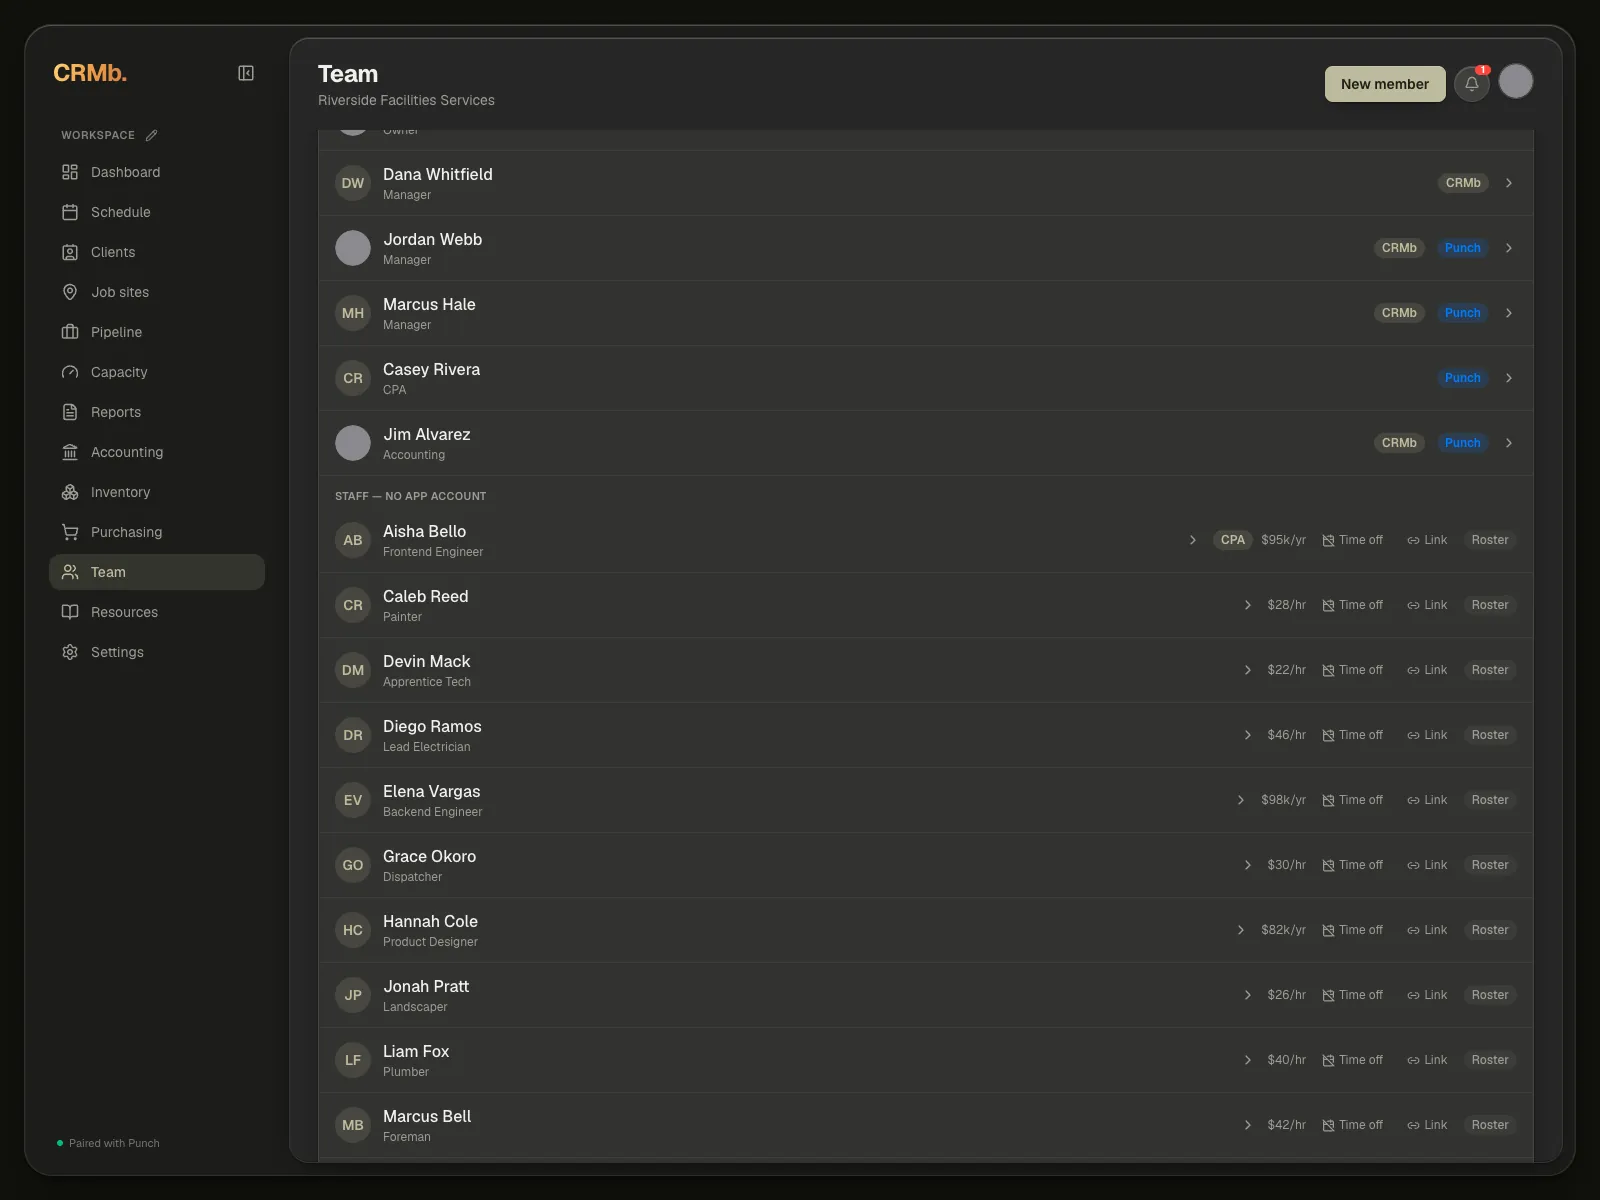The image size is (1600, 1200).
Task: Open Purchasing from the sidebar
Action: coord(157,532)
